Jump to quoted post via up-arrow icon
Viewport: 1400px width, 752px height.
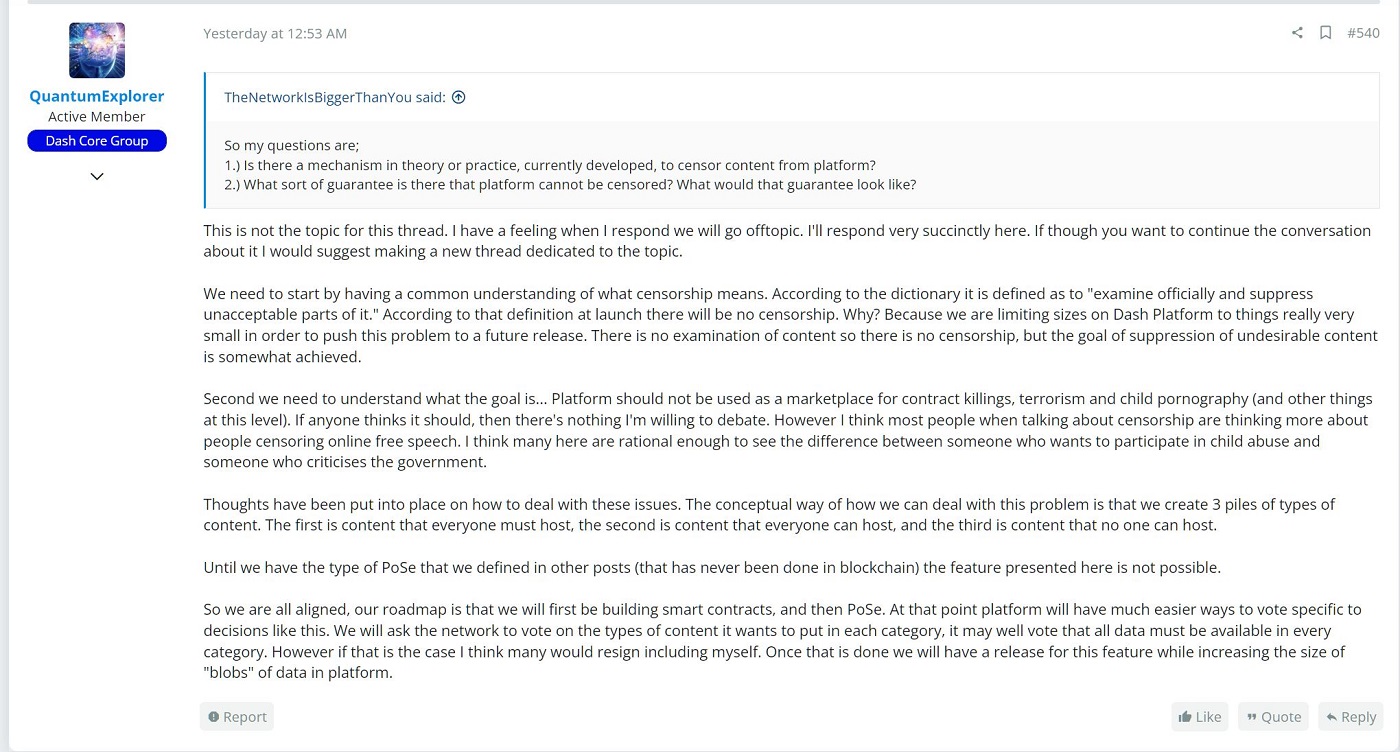point(458,97)
